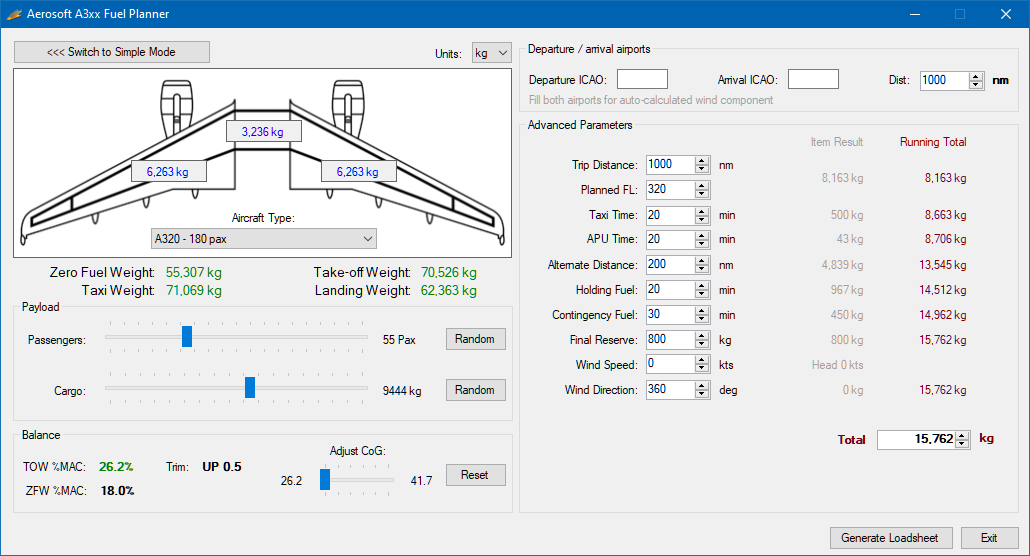This screenshot has width=1030, height=556.
Task: Increase APU Time with up arrow
Action: pos(702,236)
